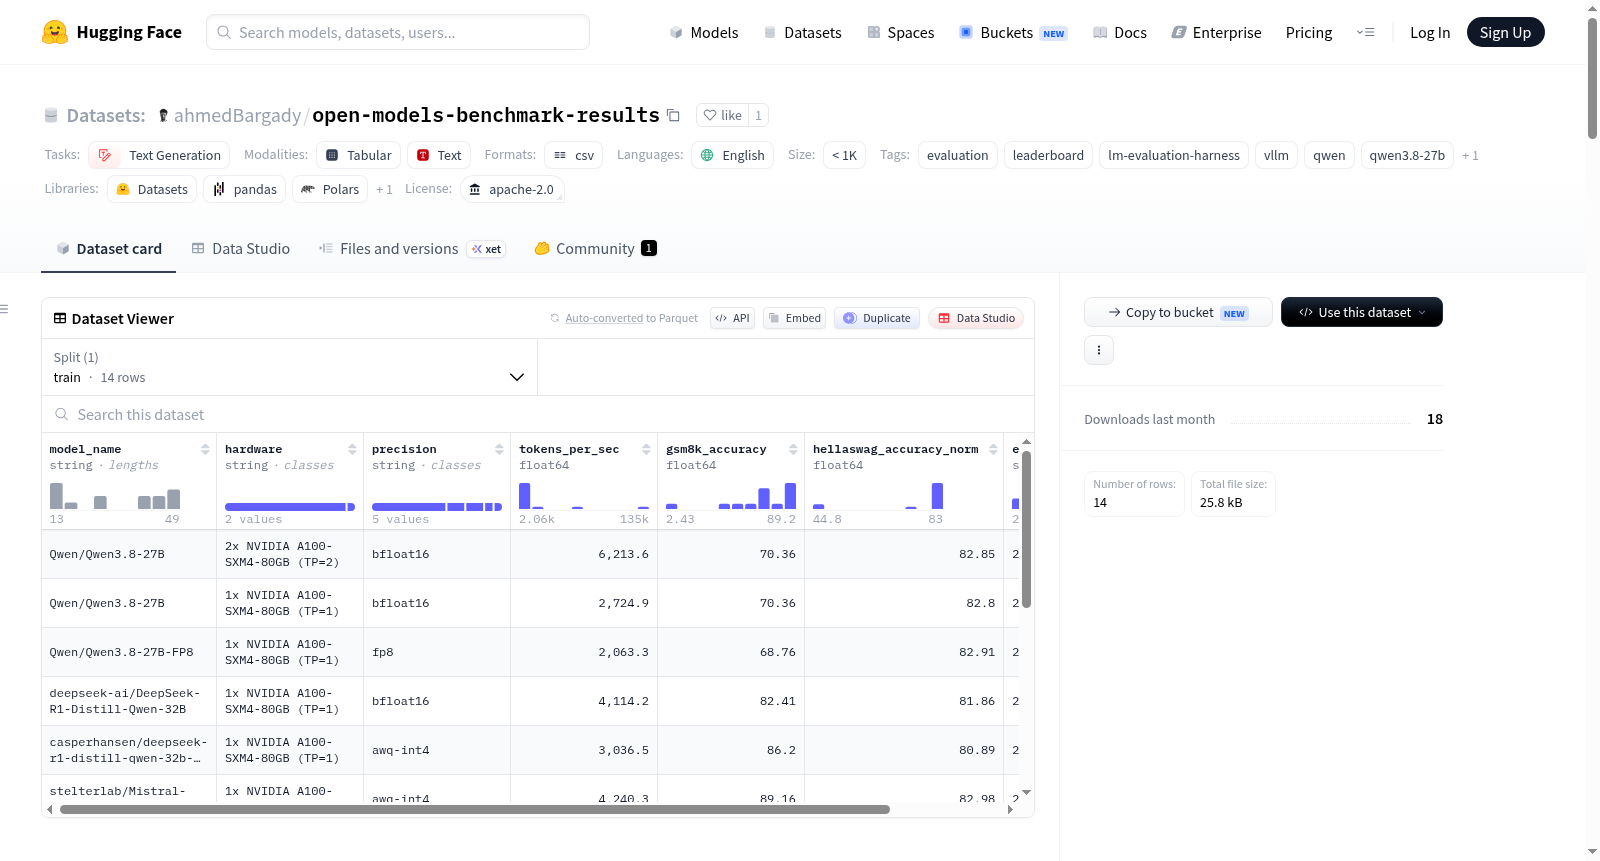The width and height of the screenshot is (1600, 861).
Task: Click the Hugging Face logo icon
Action: point(55,32)
